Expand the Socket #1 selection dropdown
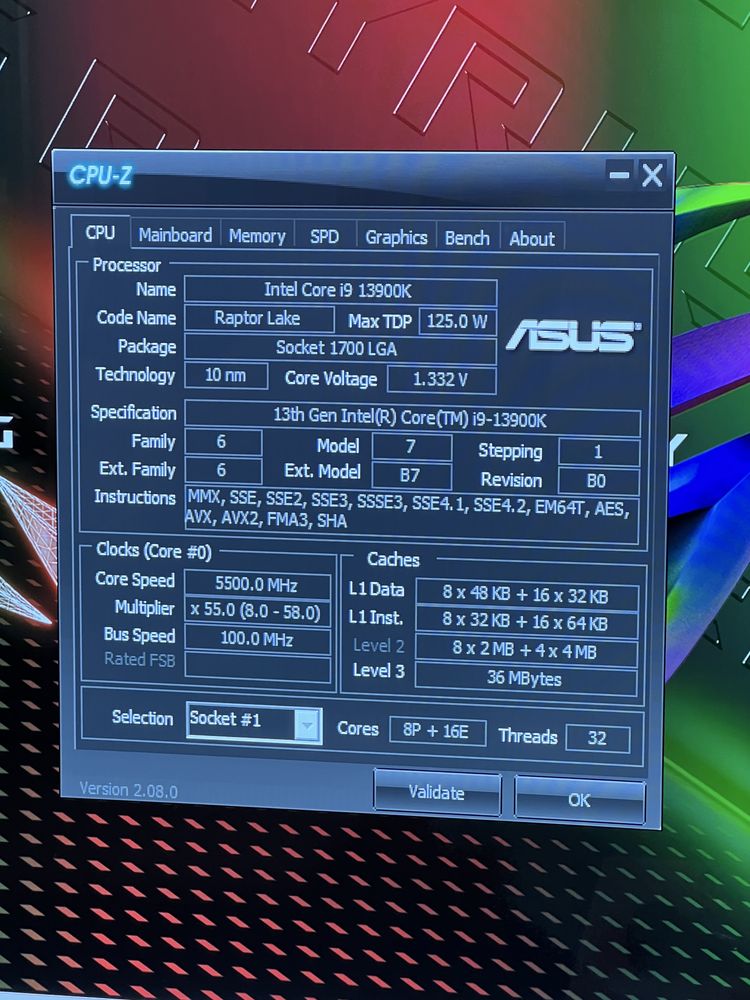 (x=307, y=726)
